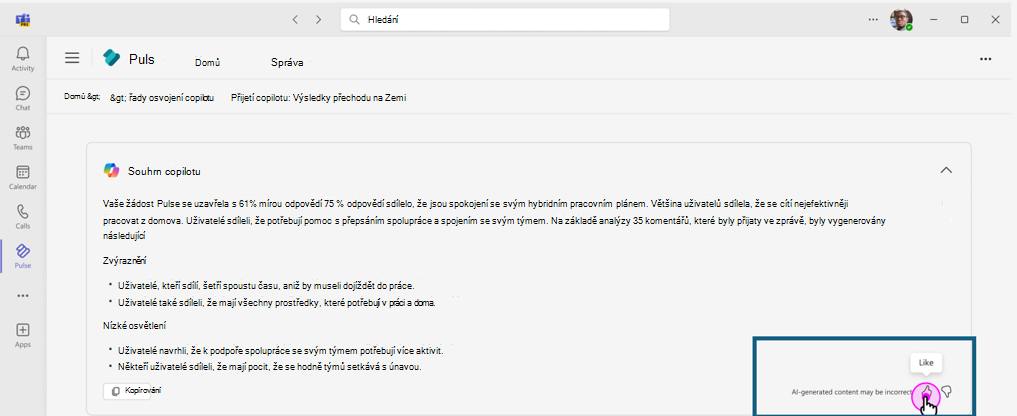This screenshot has width=1017, height=416.
Task: Open Calls from the sidebar
Action: pos(22,217)
